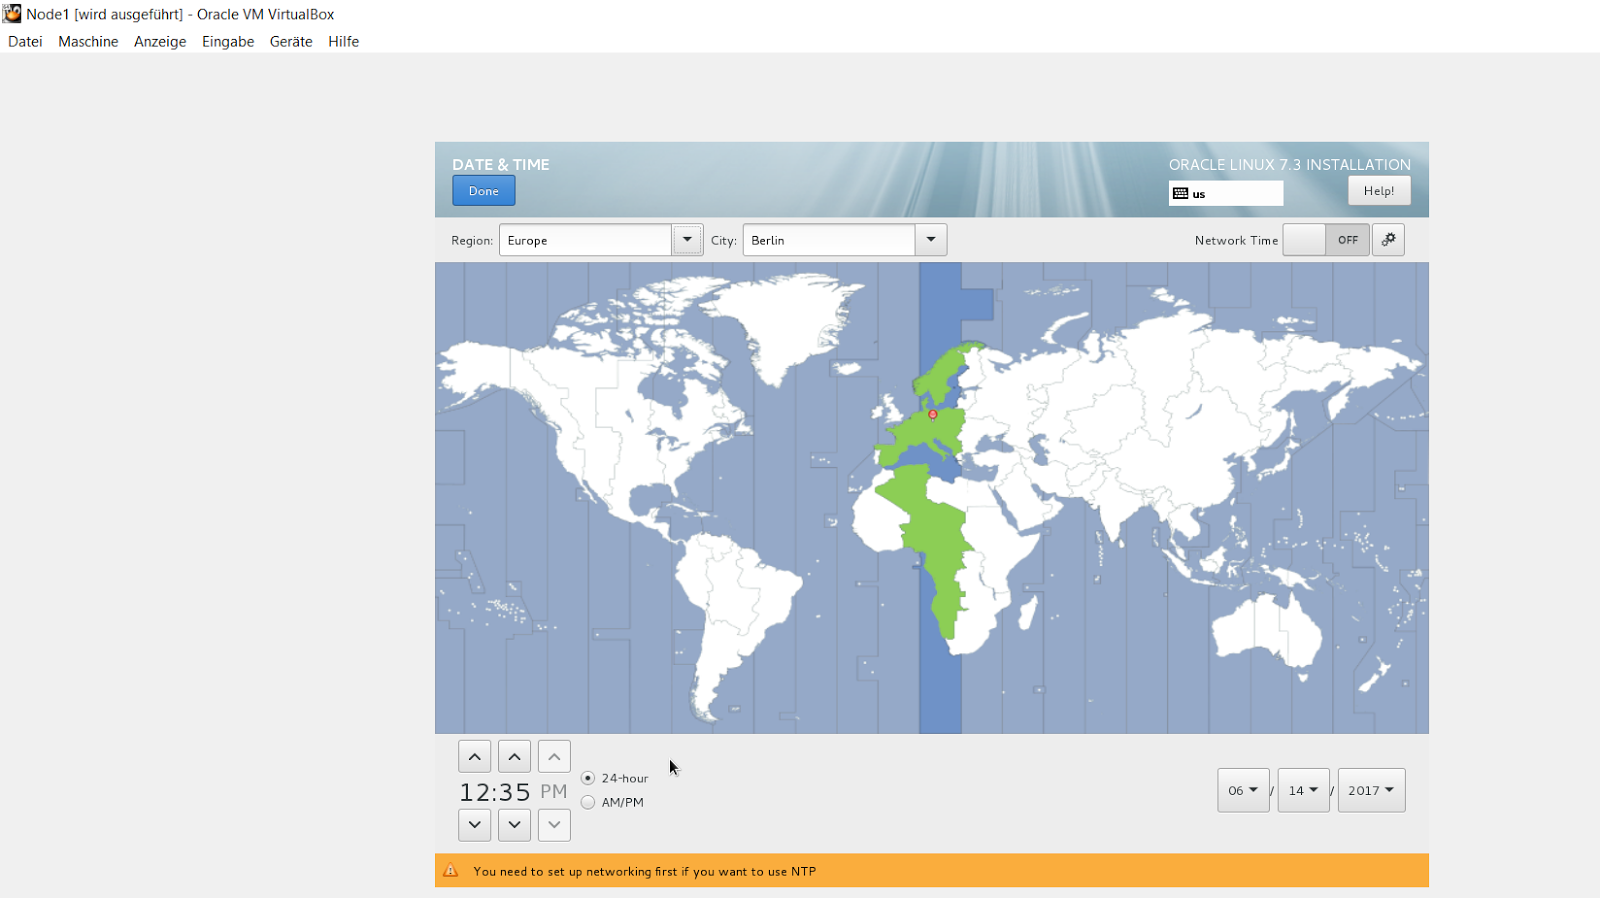This screenshot has width=1600, height=898.
Task: Switch AM/PM with the up arrow
Action: (x=554, y=757)
